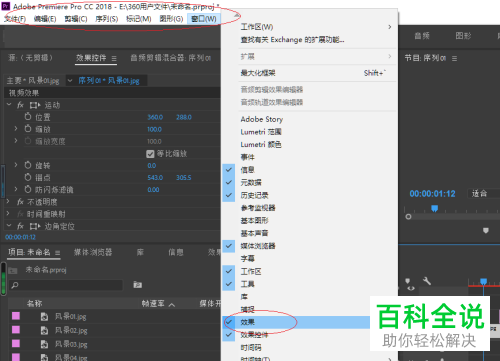The width and height of the screenshot is (500, 361).
Task: Click 查找有关 Exchange 的扩展功能 menu entry
Action: [292, 40]
